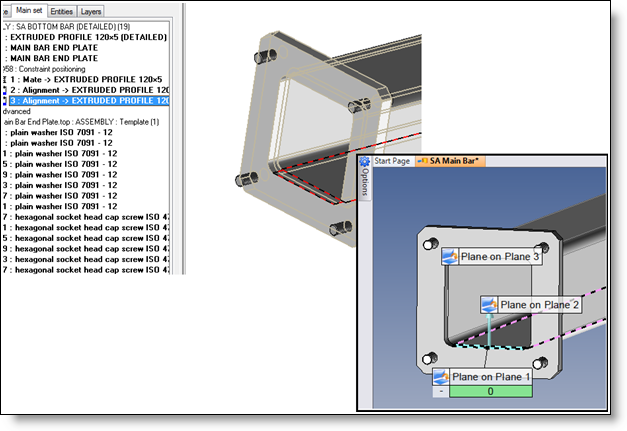The image size is (627, 431).
Task: Click the Plane on Plane 3 constraint icon
Action: point(450,257)
